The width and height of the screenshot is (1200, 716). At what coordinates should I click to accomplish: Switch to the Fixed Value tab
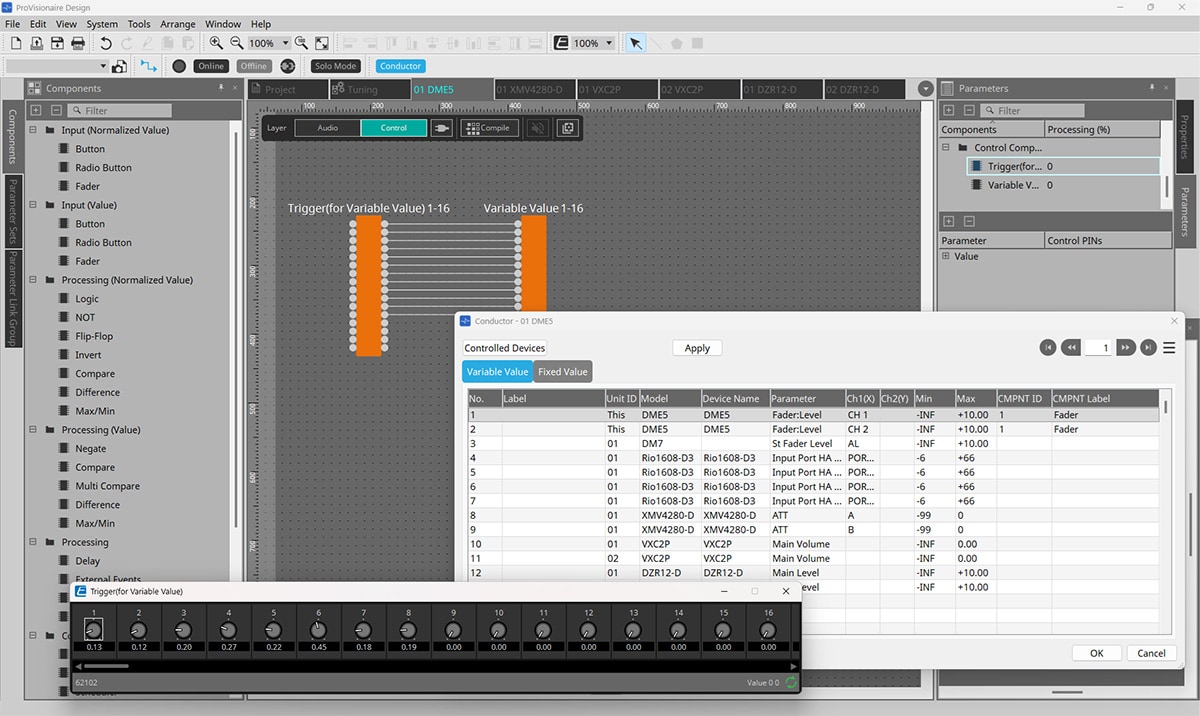pos(562,372)
